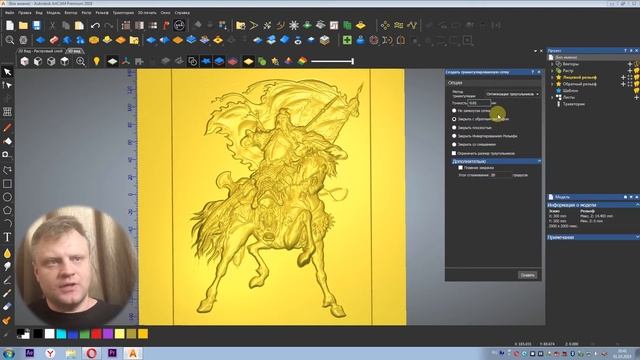Expand the Примечания section
The width and height of the screenshot is (640, 360).
point(637,237)
